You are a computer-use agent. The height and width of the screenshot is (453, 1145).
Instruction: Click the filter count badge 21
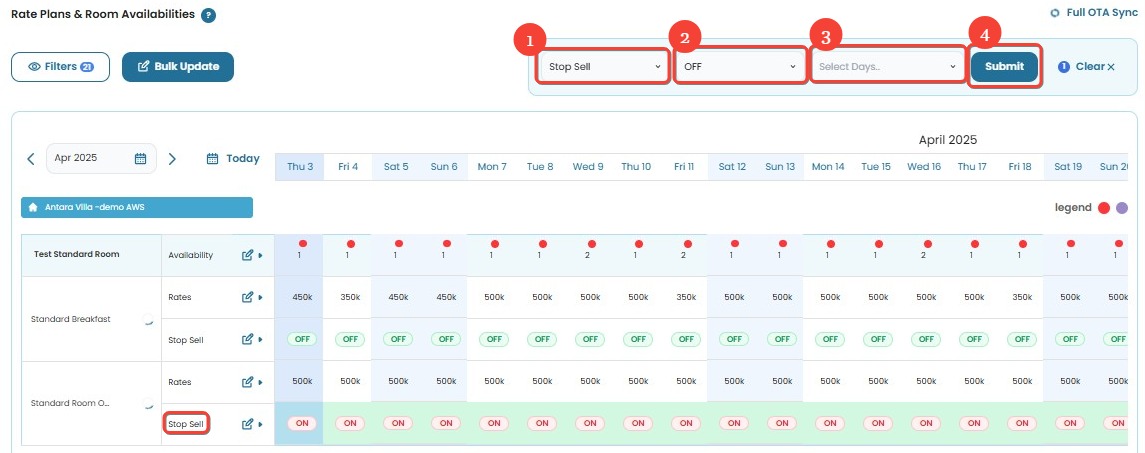point(87,66)
